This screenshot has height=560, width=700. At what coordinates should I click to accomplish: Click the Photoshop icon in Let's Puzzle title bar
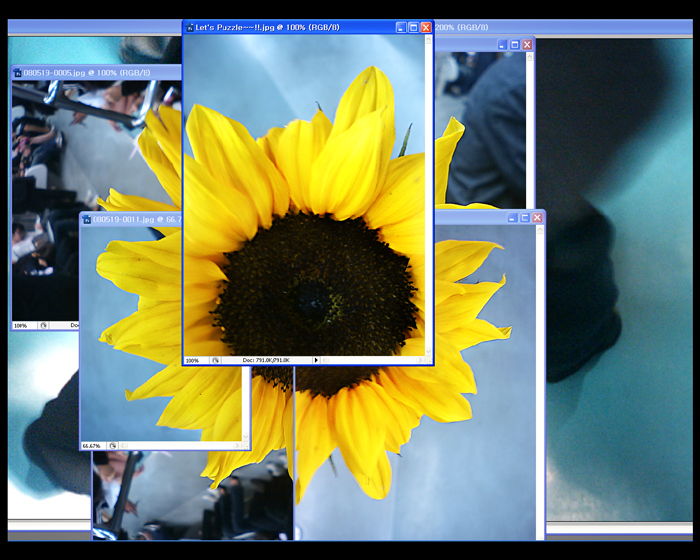point(190,28)
